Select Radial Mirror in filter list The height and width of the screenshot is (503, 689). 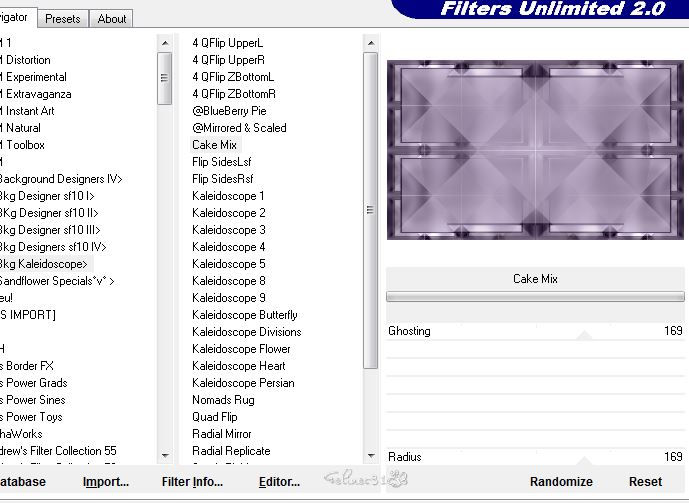[222, 434]
